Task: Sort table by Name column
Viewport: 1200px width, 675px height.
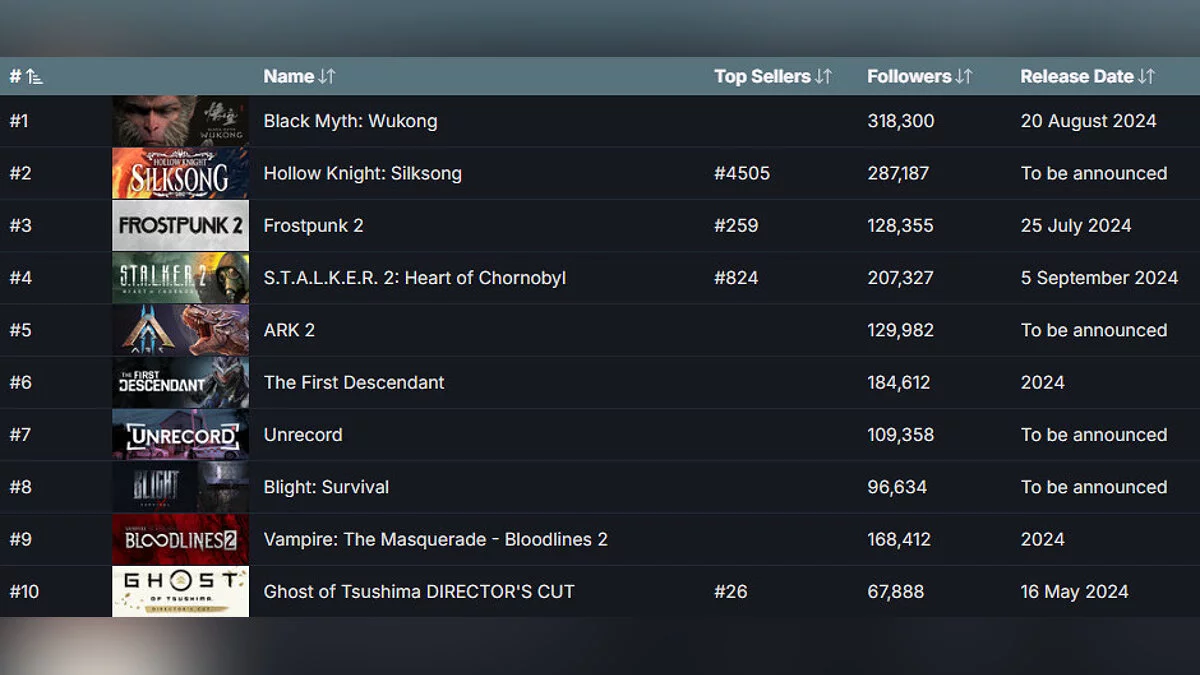Action: click(299, 76)
